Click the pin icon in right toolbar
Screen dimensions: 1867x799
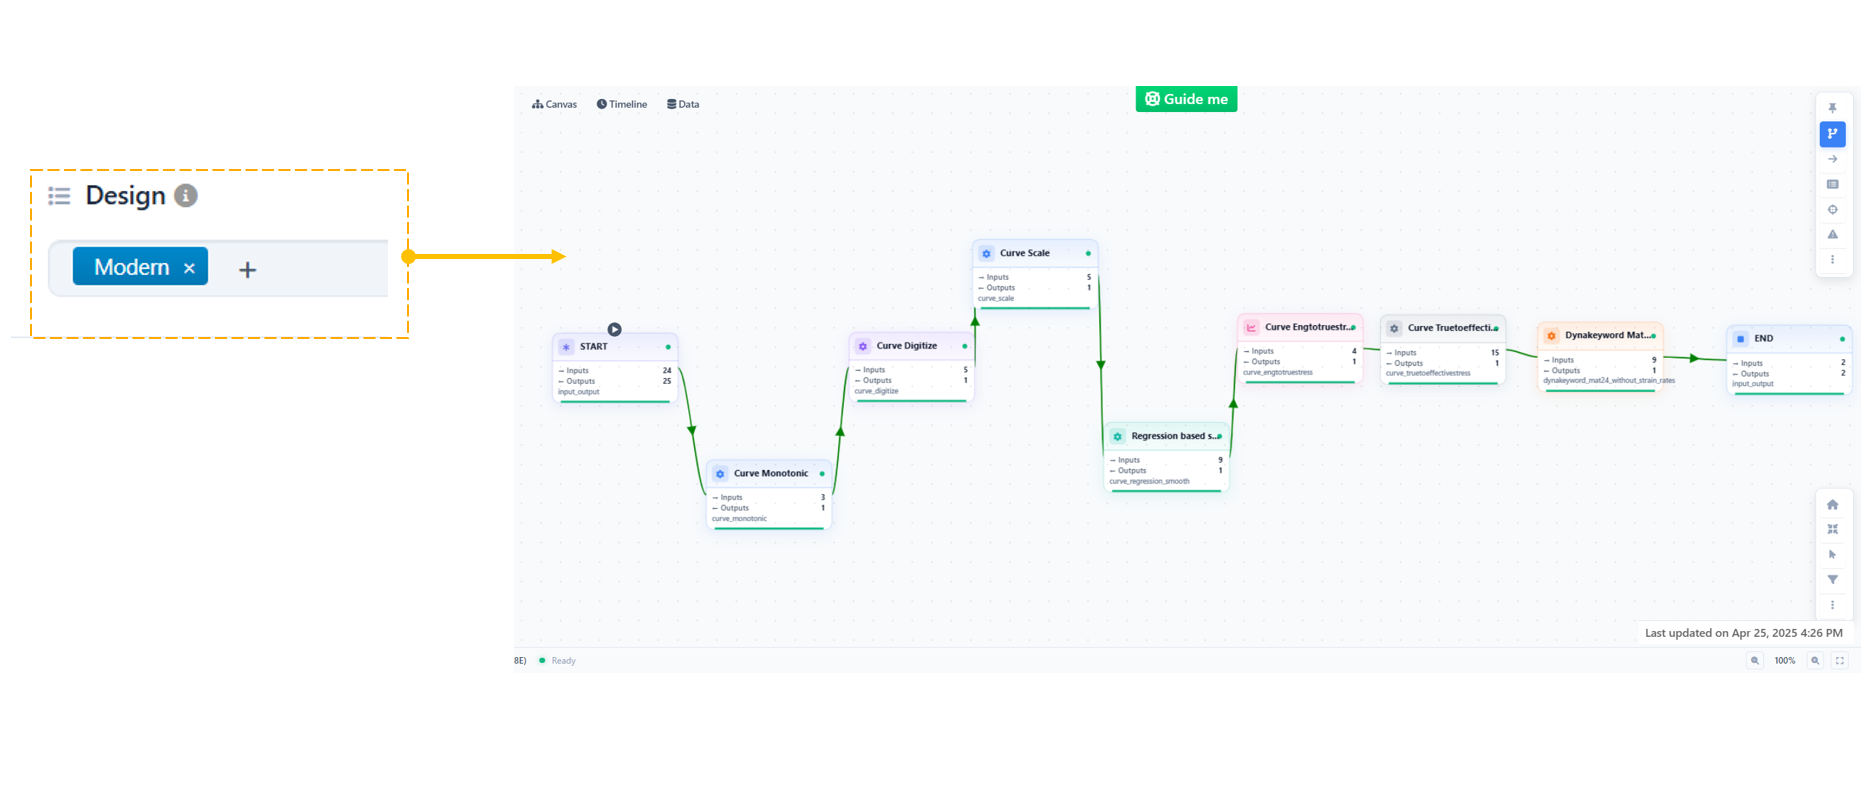1832,108
